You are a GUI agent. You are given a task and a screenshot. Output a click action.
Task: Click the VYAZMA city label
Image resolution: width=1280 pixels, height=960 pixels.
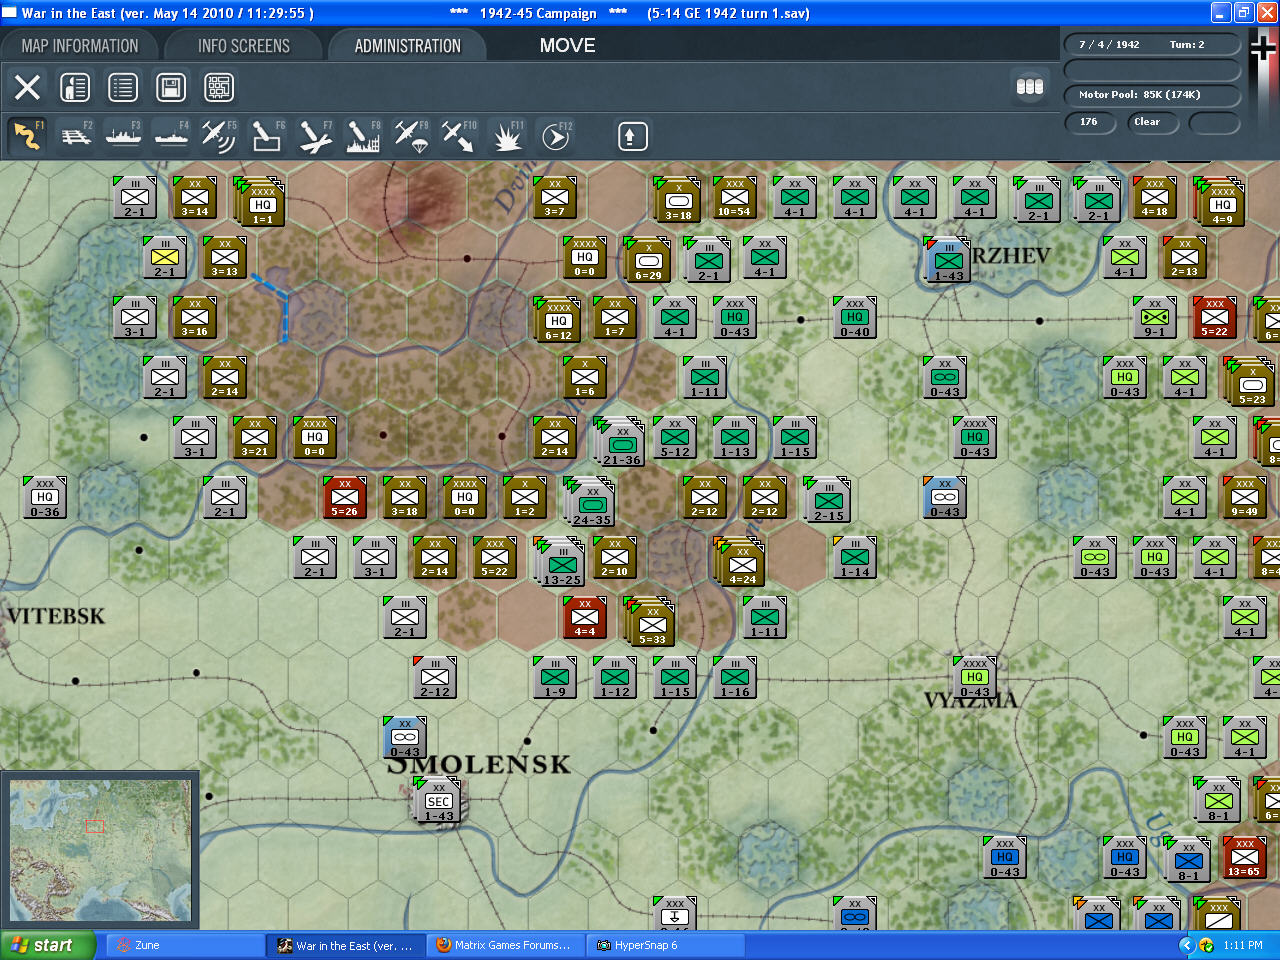pyautogui.click(x=971, y=700)
